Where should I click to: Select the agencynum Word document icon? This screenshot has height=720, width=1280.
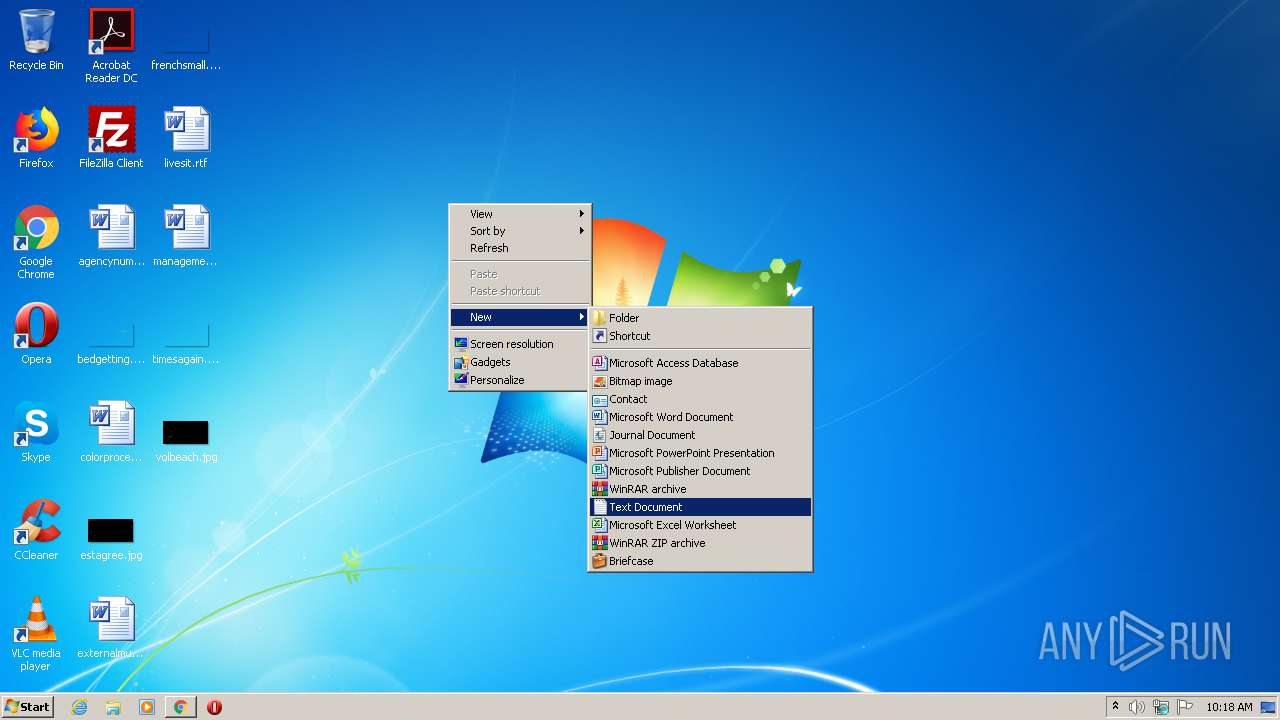(x=111, y=236)
